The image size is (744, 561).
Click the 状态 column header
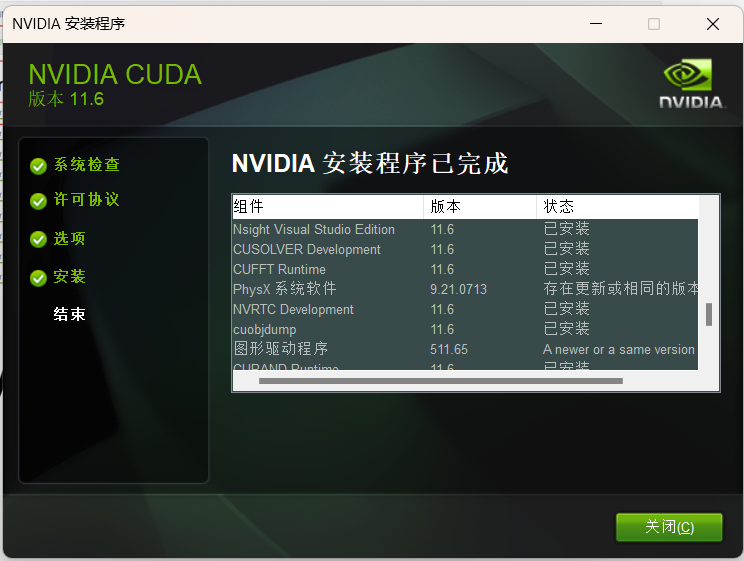[x=618, y=206]
